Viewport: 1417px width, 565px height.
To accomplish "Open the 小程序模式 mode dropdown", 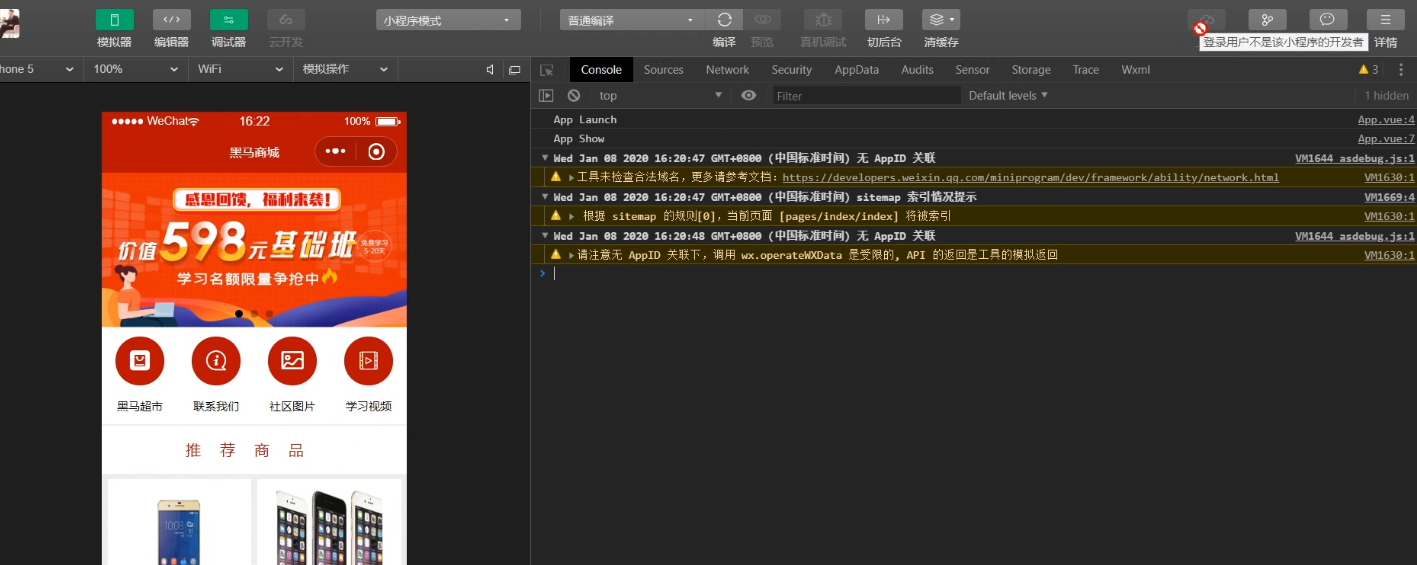I will (448, 20).
